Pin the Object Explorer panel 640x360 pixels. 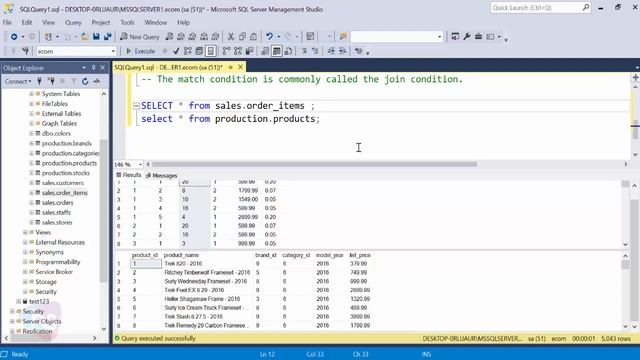93,68
